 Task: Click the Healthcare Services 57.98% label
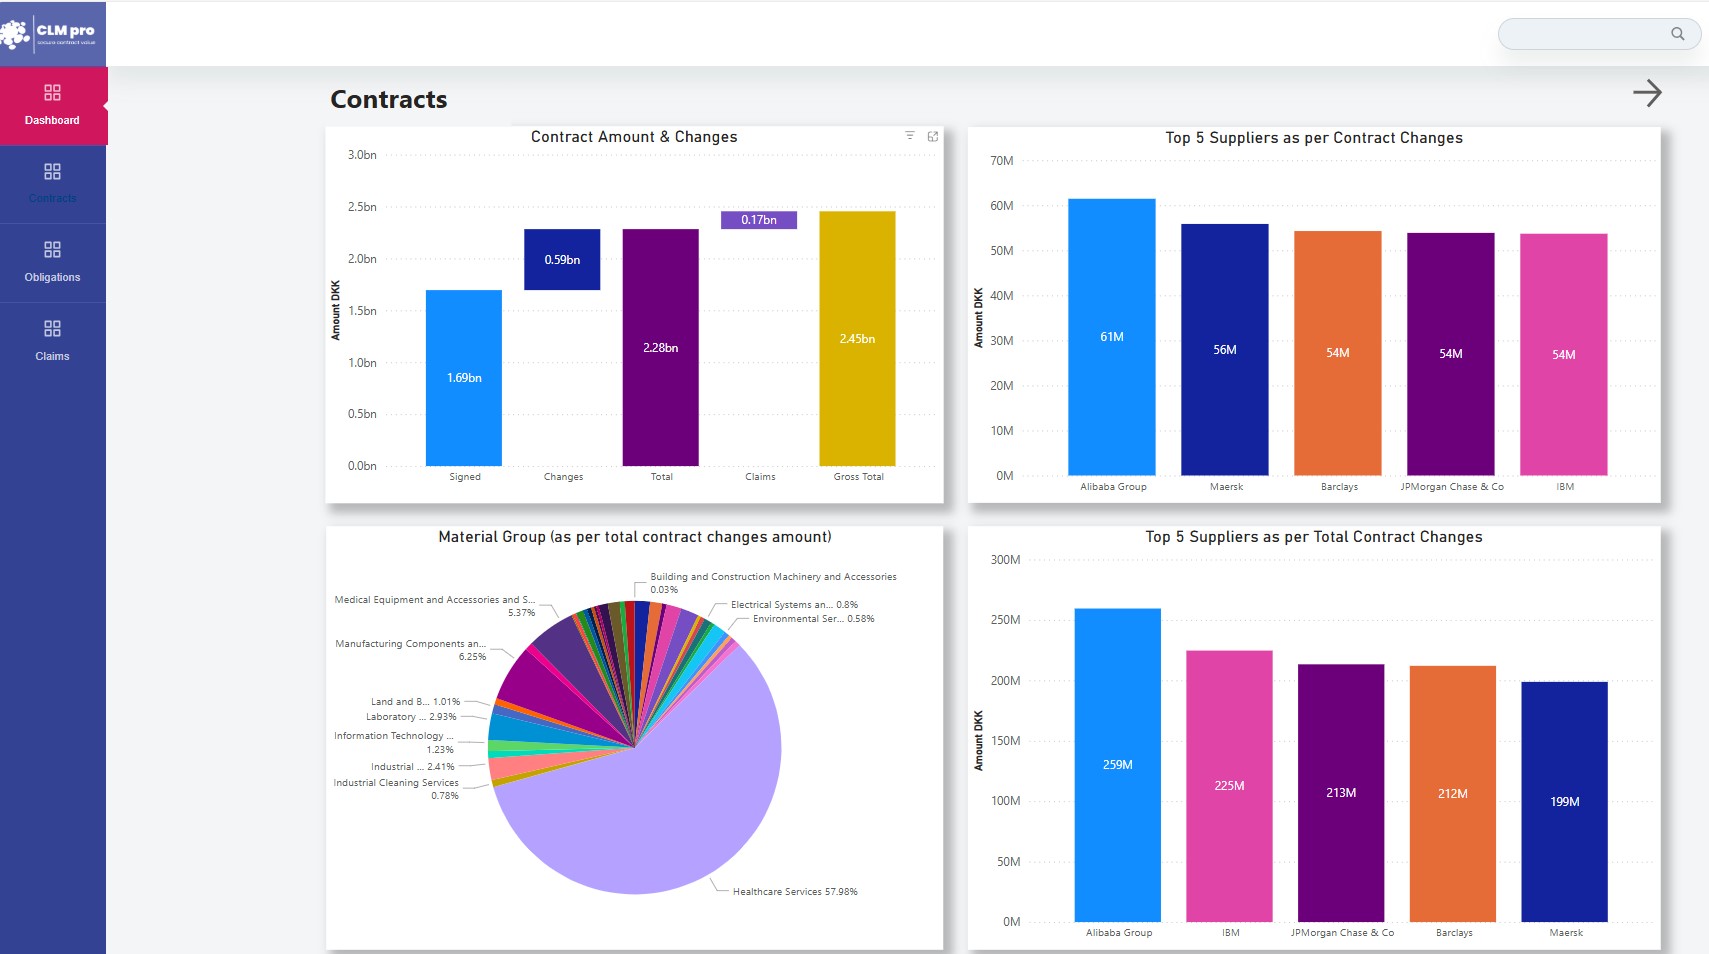point(795,892)
